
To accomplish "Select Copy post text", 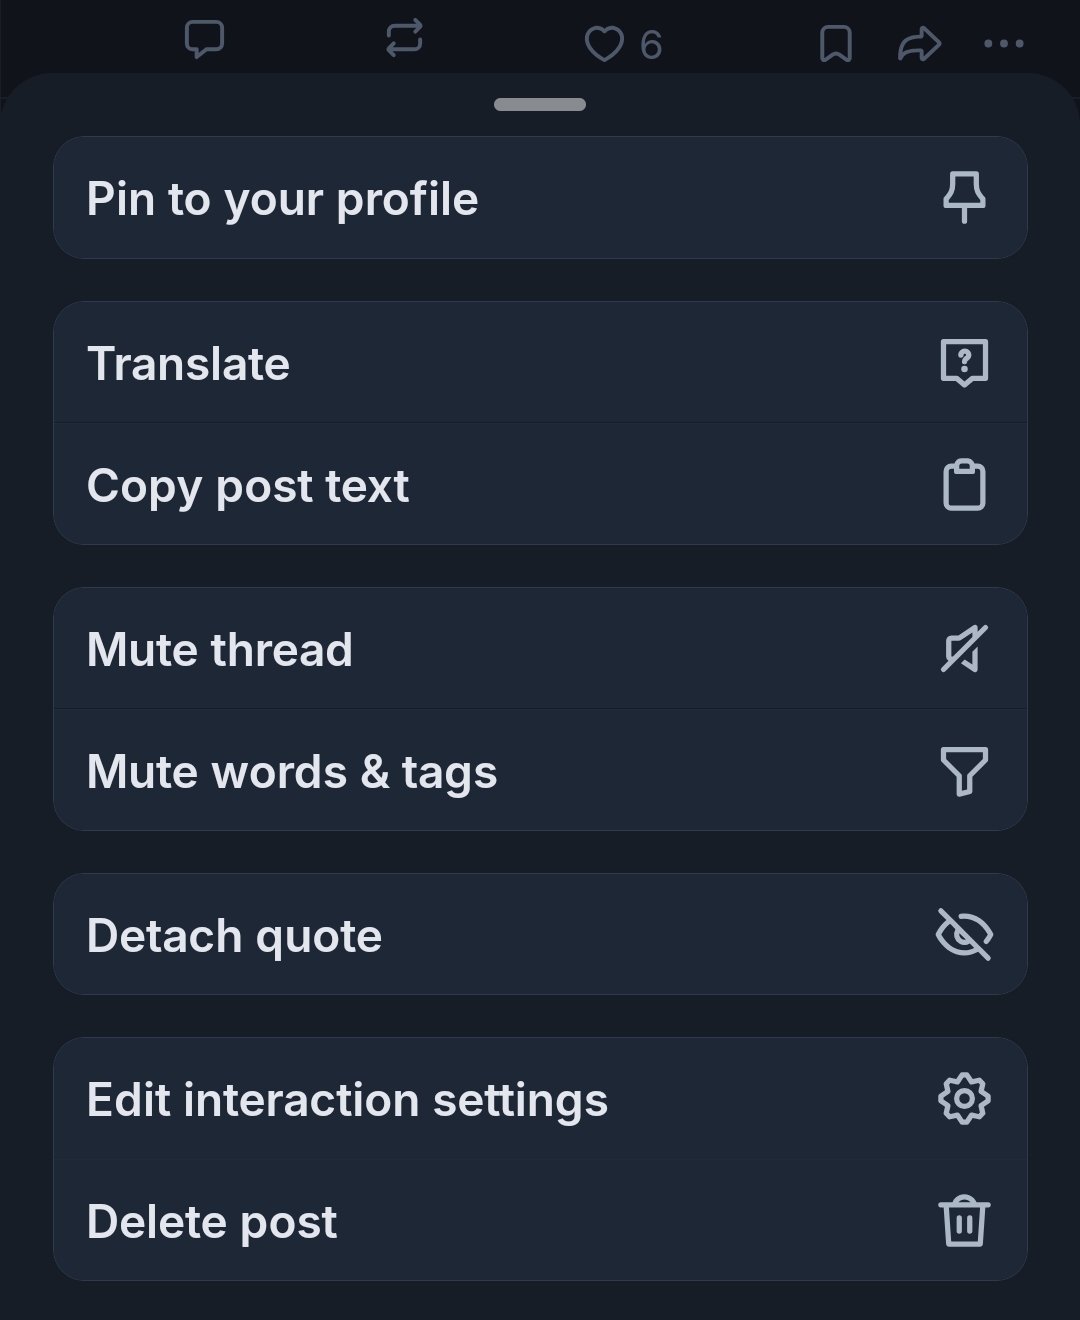I will (x=248, y=487).
